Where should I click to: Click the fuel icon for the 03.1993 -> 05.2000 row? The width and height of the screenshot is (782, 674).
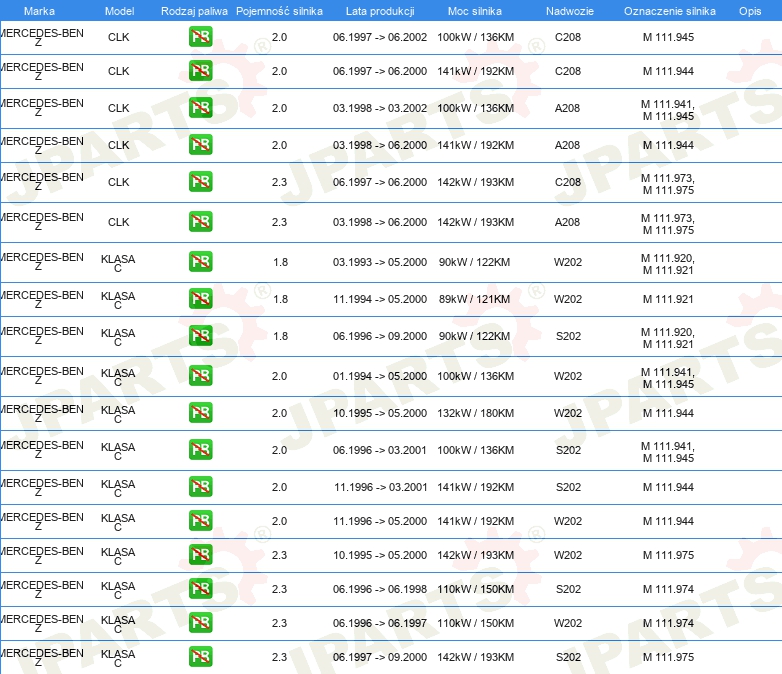(x=200, y=262)
